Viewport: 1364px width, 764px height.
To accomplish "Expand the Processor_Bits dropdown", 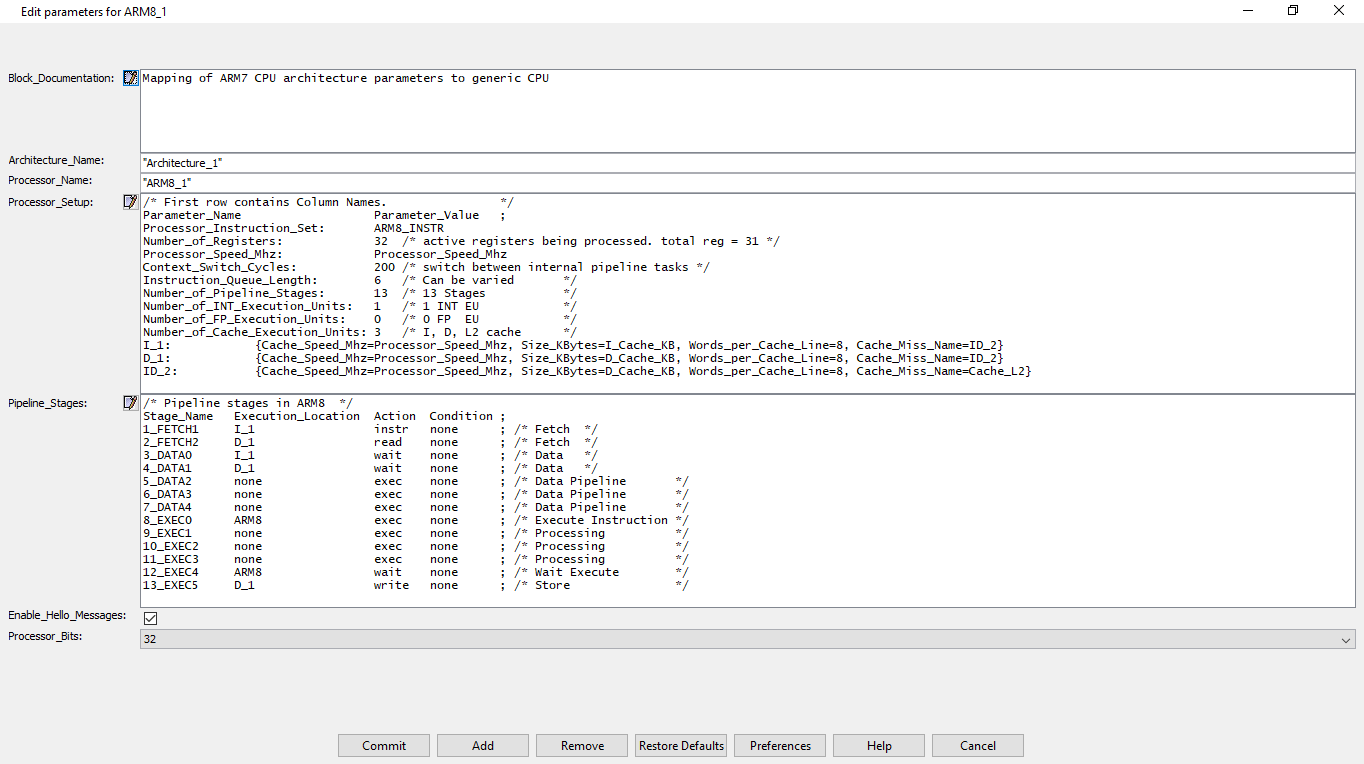I will 1344,639.
